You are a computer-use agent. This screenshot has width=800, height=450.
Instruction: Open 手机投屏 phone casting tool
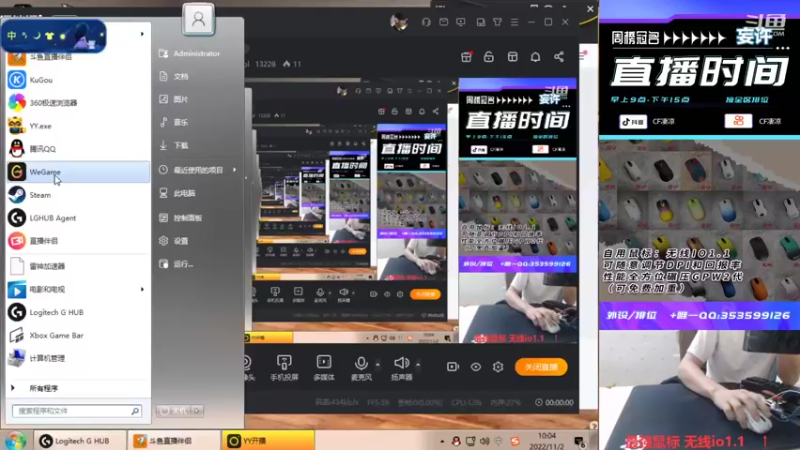[x=284, y=368]
